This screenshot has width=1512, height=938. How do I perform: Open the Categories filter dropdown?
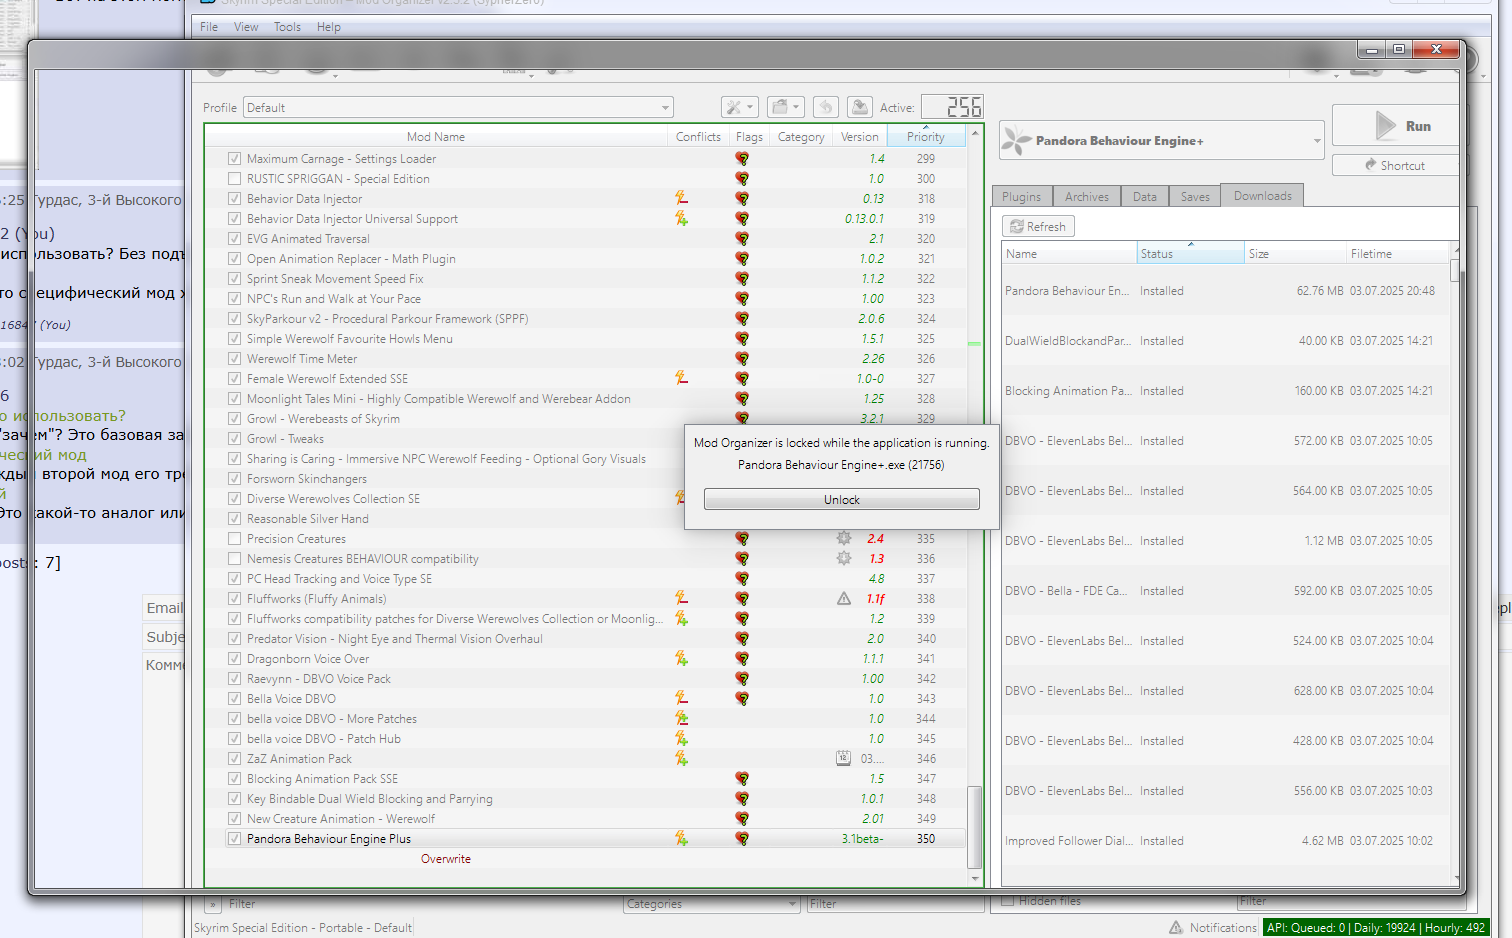point(712,904)
